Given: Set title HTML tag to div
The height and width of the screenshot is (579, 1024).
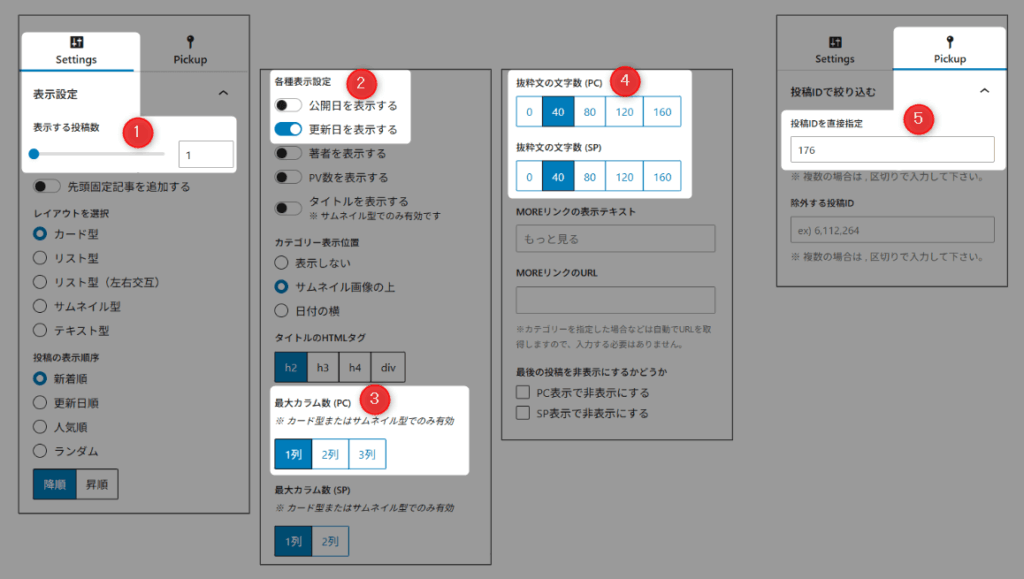Looking at the screenshot, I should (x=388, y=368).
